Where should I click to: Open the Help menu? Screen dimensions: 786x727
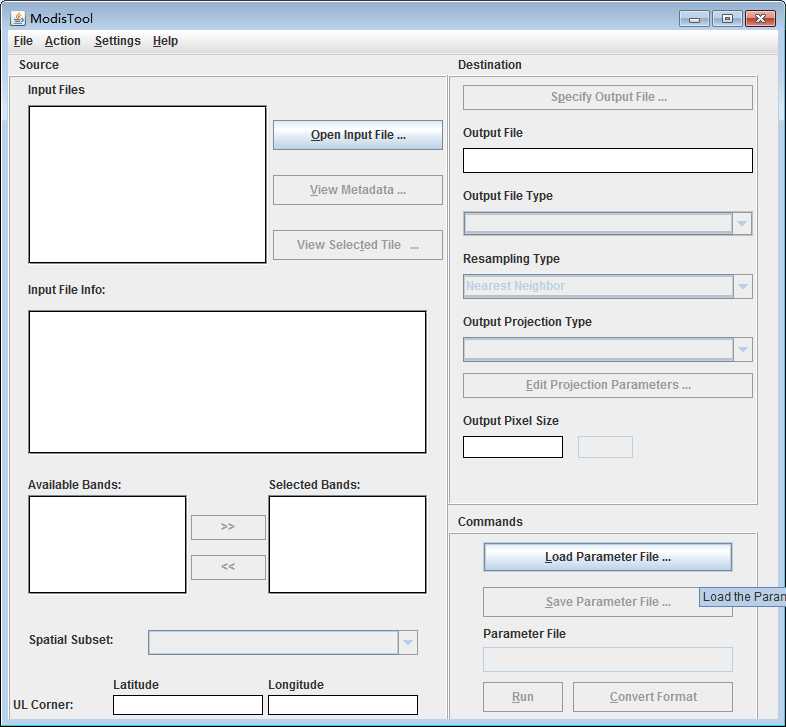pos(165,41)
